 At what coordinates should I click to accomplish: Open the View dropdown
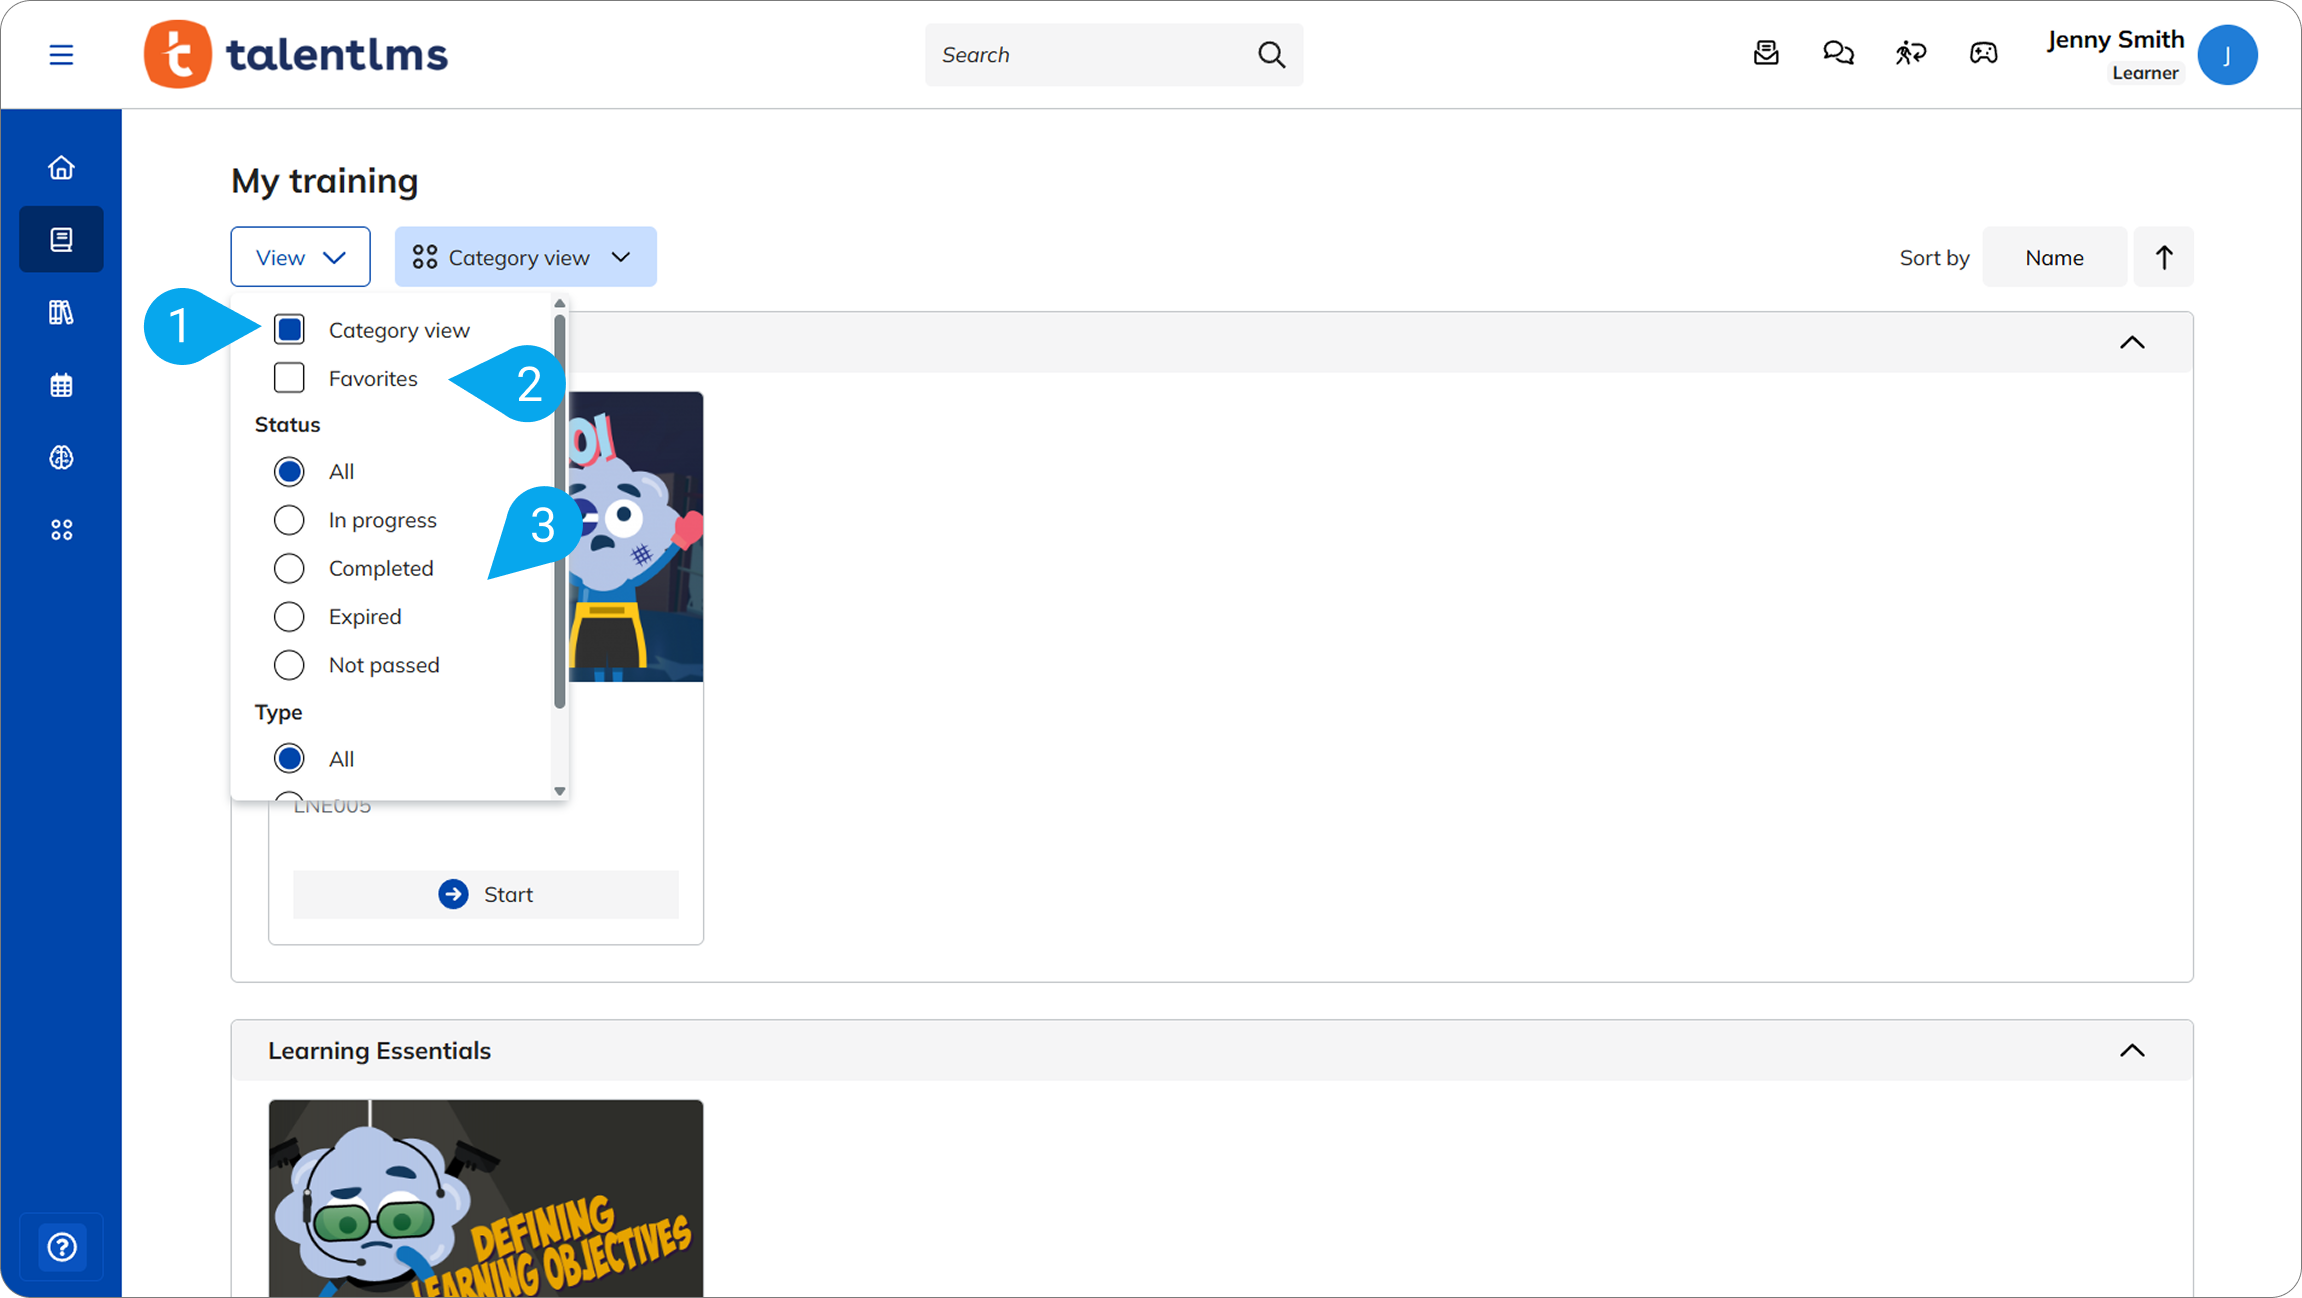299,256
